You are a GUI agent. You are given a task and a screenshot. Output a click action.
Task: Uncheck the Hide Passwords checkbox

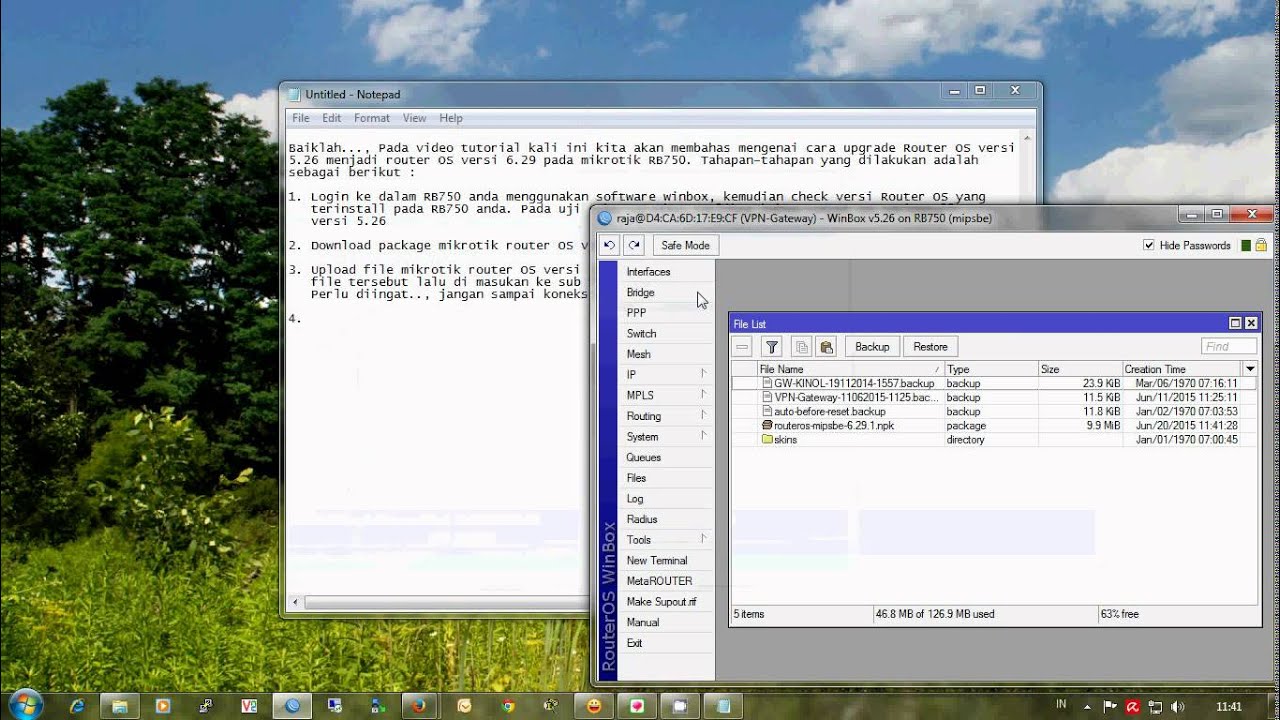[1149, 245]
